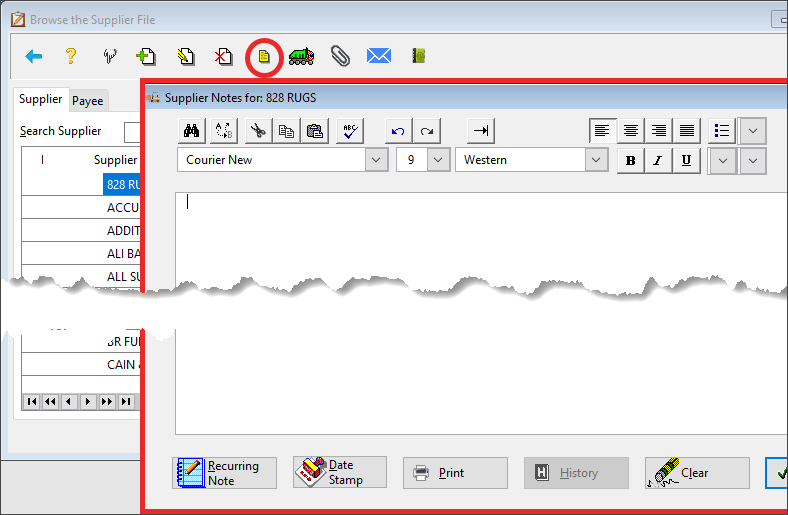This screenshot has width=788, height=515.
Task: Click the Supplier column header
Action: 115,160
